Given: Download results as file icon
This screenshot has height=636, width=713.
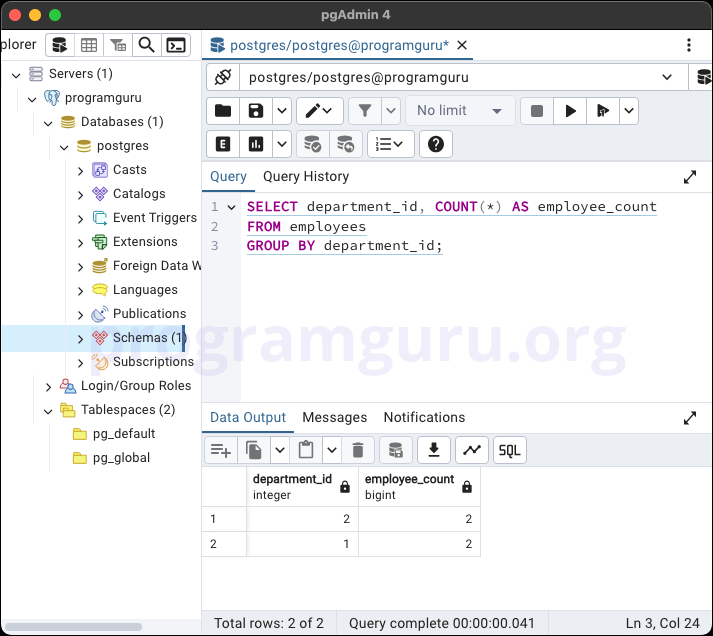Looking at the screenshot, I should tap(434, 450).
